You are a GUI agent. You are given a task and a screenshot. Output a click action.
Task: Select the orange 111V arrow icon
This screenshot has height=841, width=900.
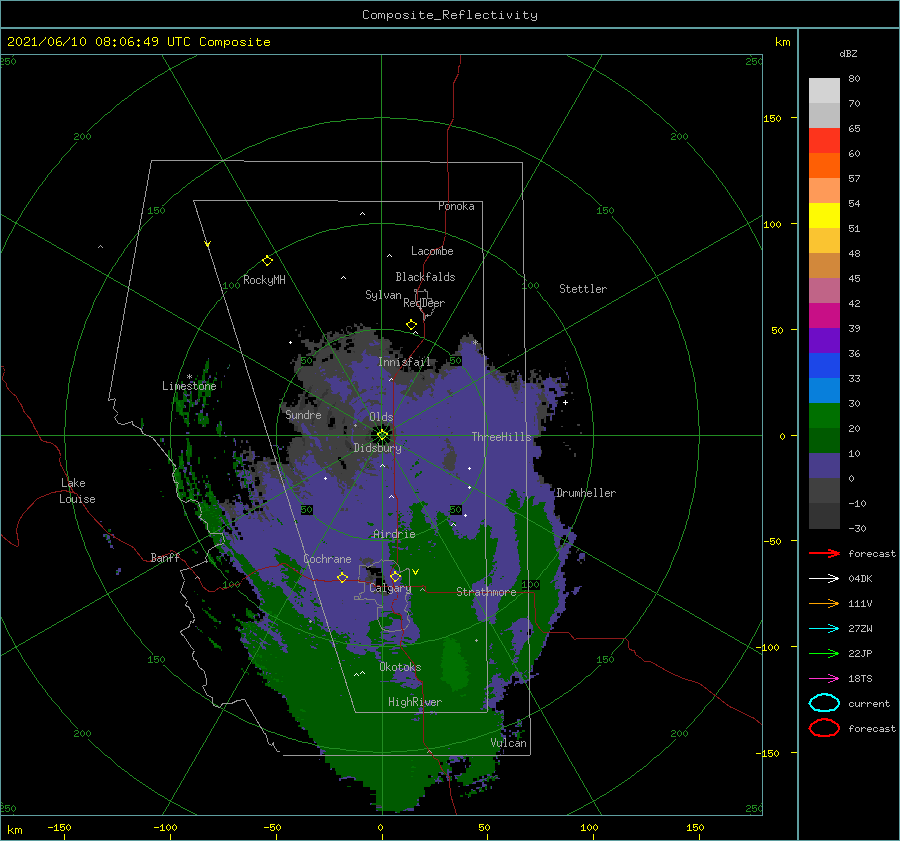[x=824, y=603]
